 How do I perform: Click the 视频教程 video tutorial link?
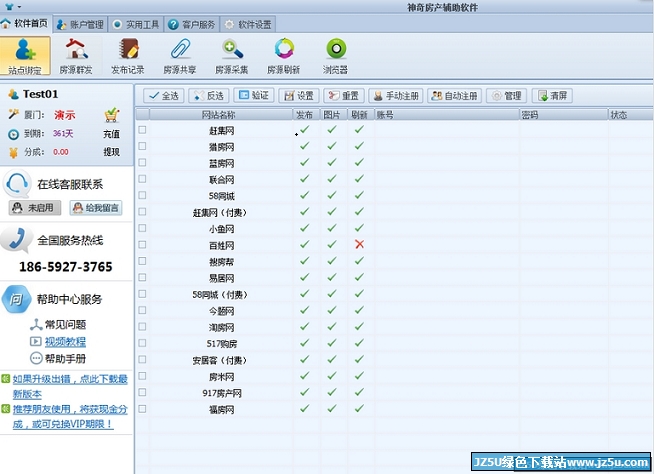64,341
